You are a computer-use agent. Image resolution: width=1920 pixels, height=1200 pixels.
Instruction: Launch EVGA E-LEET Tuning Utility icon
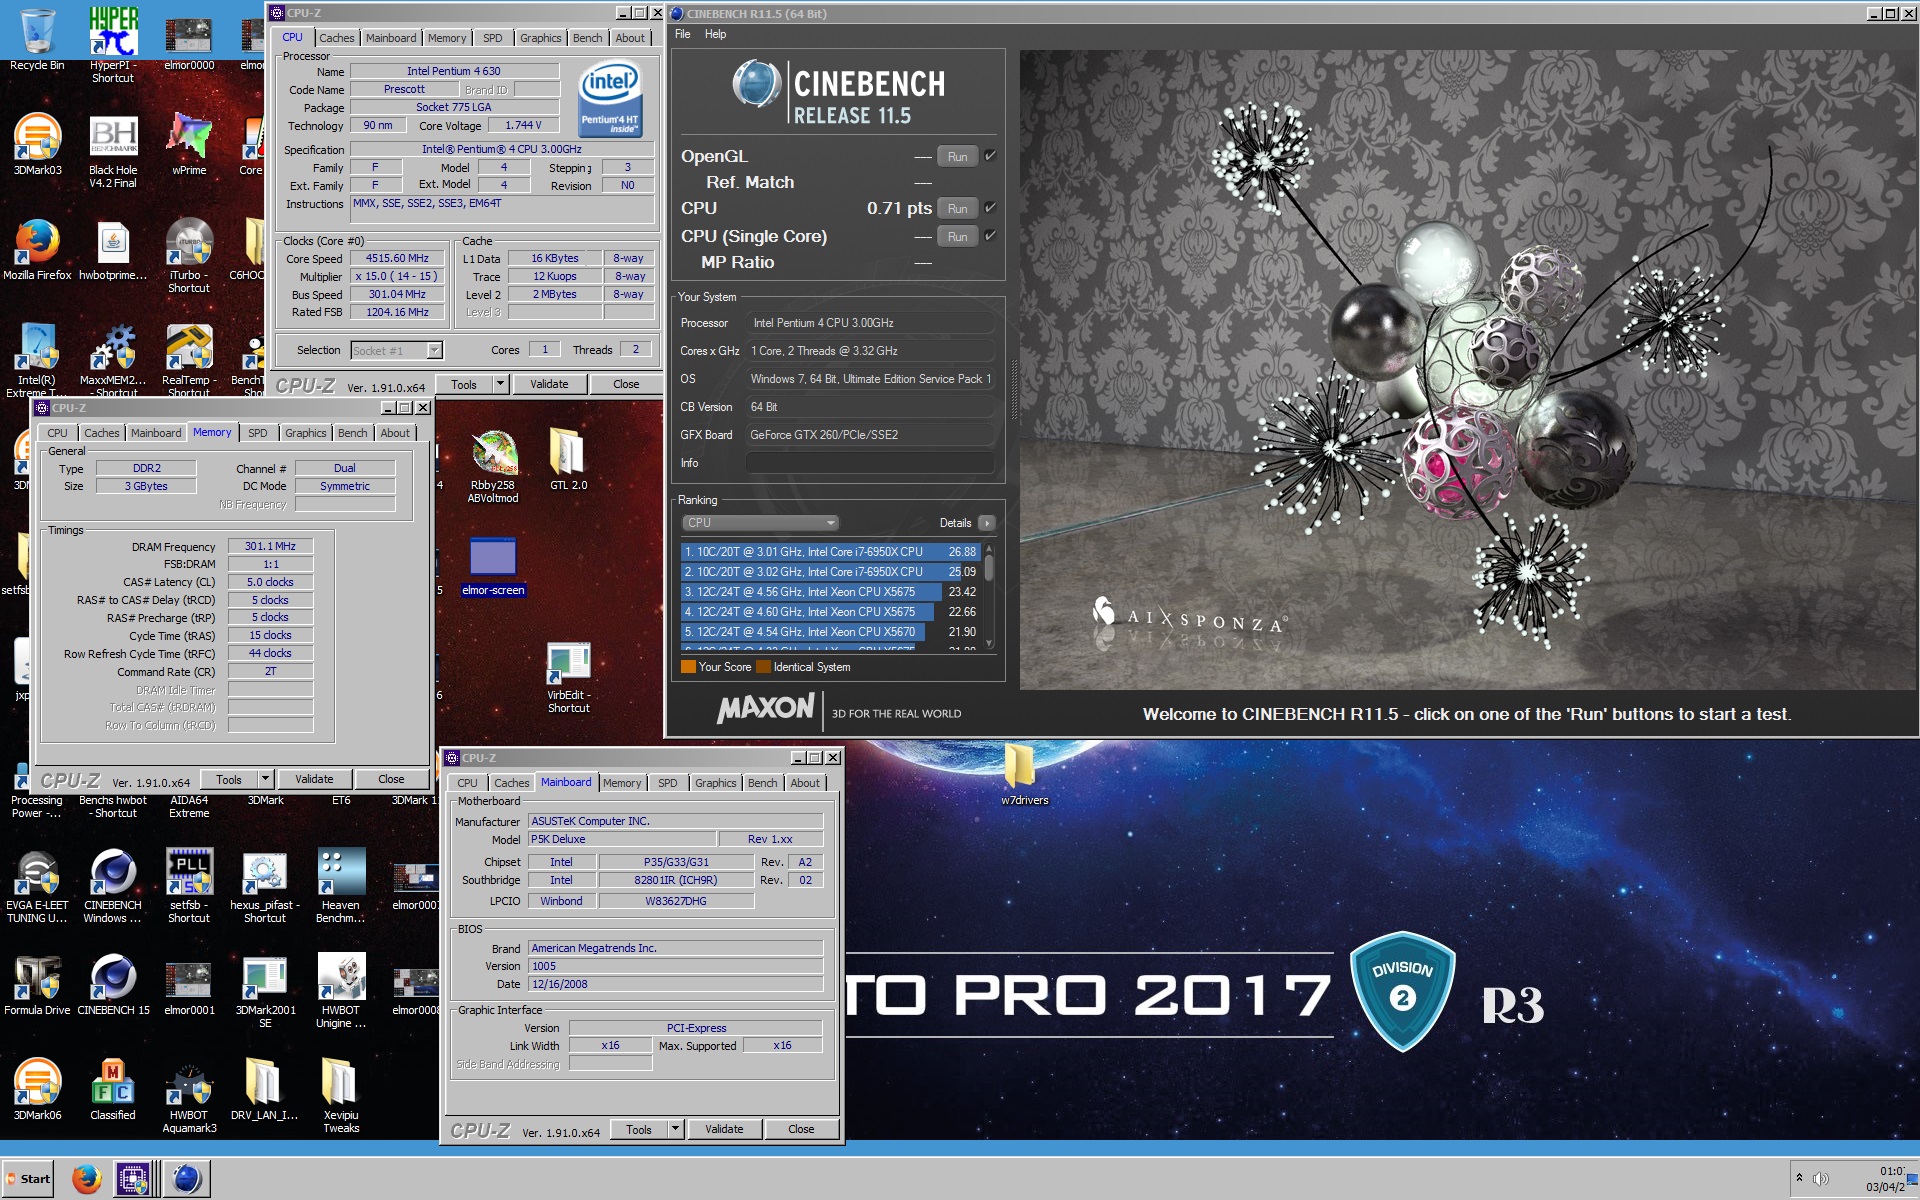point(37,886)
